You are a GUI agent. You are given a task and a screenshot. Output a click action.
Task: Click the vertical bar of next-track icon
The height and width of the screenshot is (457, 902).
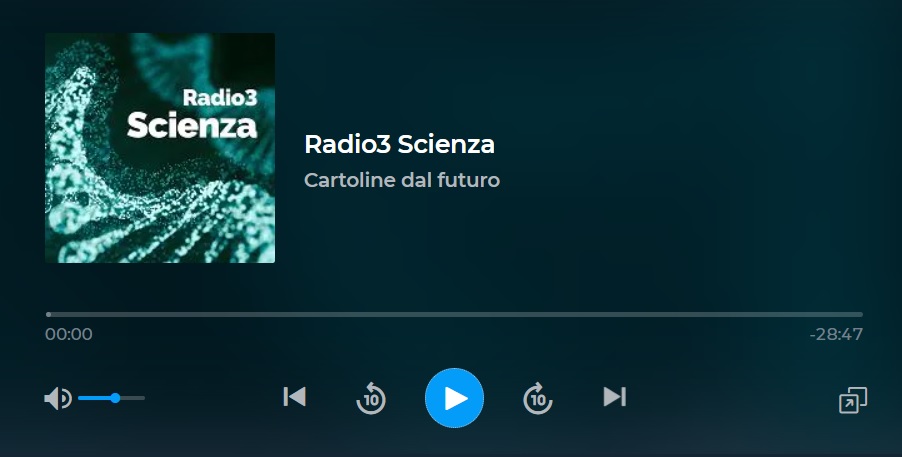(624, 397)
